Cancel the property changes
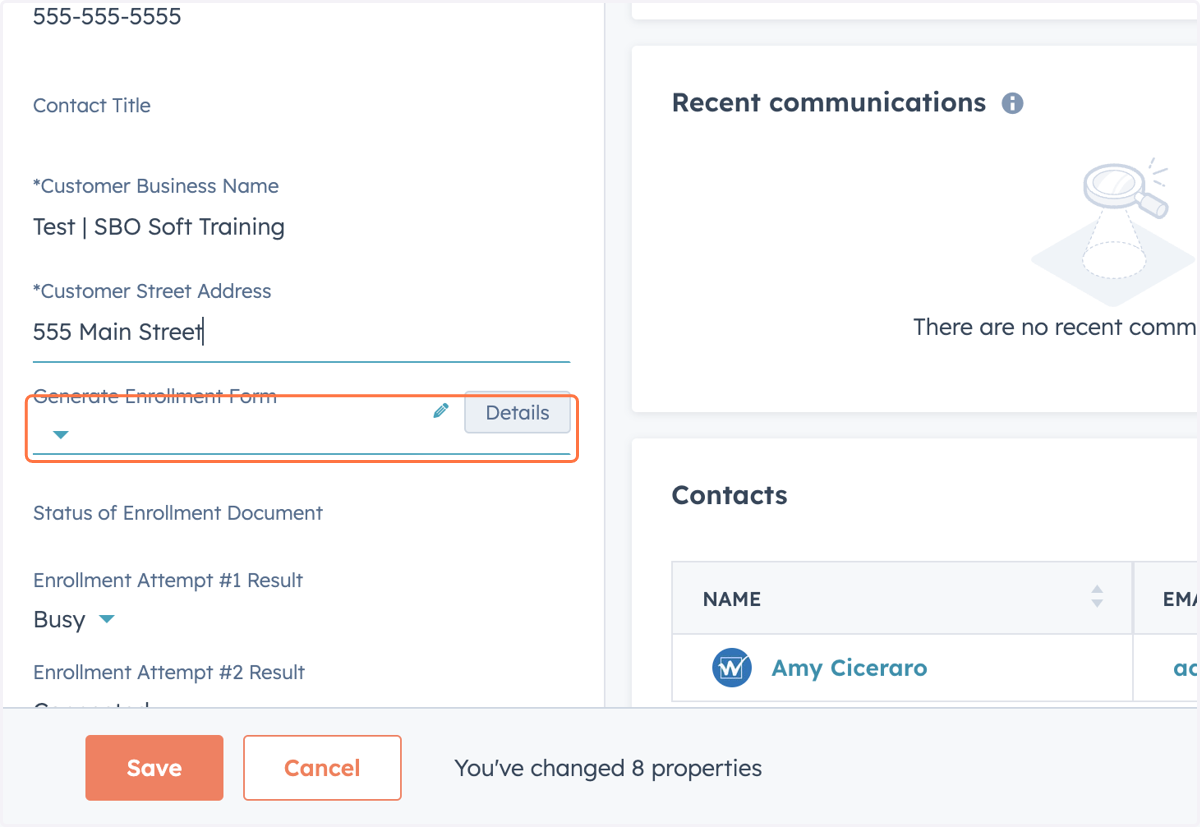Image resolution: width=1200 pixels, height=827 pixels. pos(322,768)
